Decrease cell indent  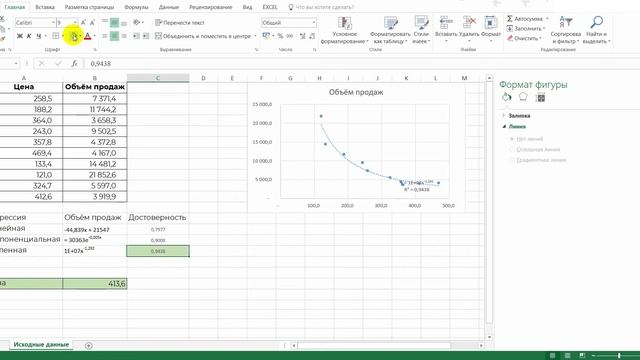136,36
